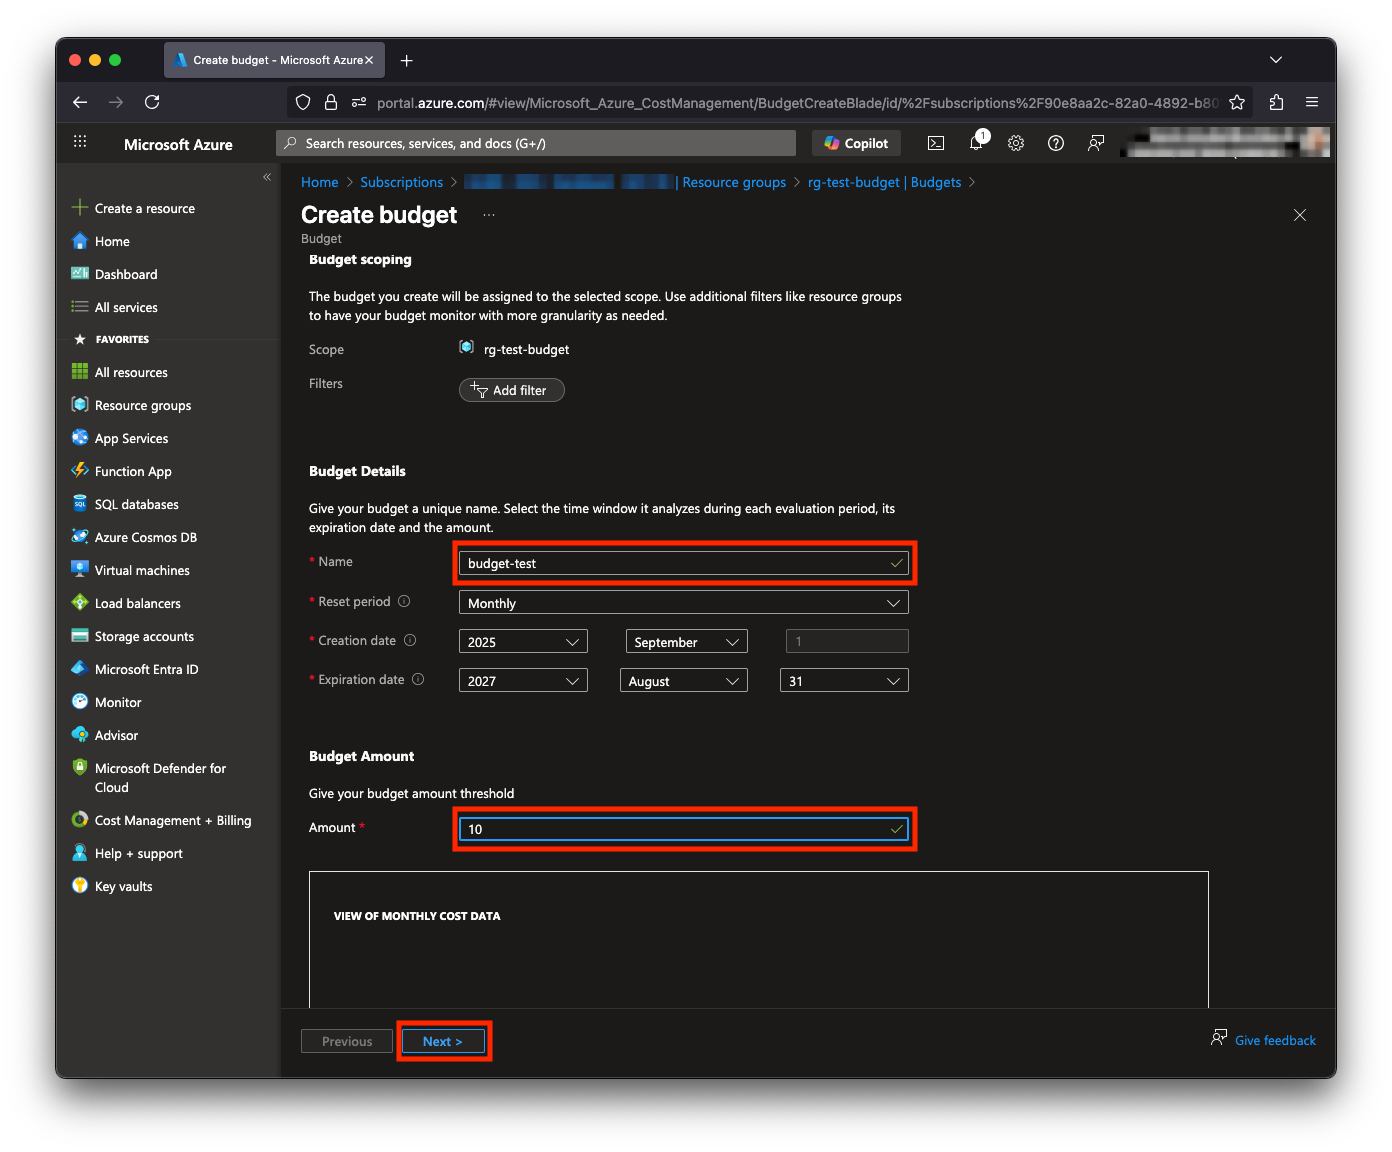View notifications bell
This screenshot has height=1152, width=1392.
[976, 143]
